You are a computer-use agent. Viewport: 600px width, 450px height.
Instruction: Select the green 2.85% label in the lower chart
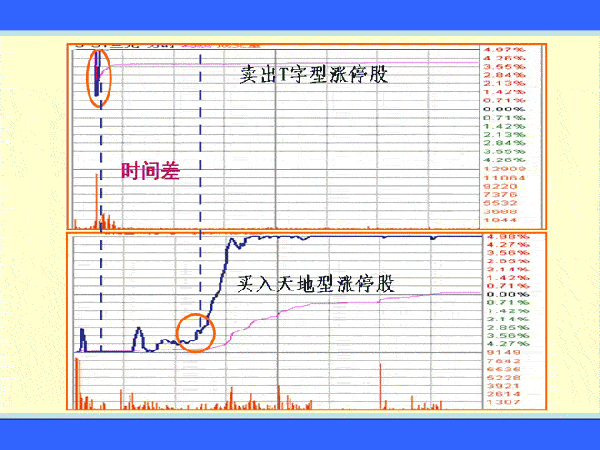(x=508, y=328)
